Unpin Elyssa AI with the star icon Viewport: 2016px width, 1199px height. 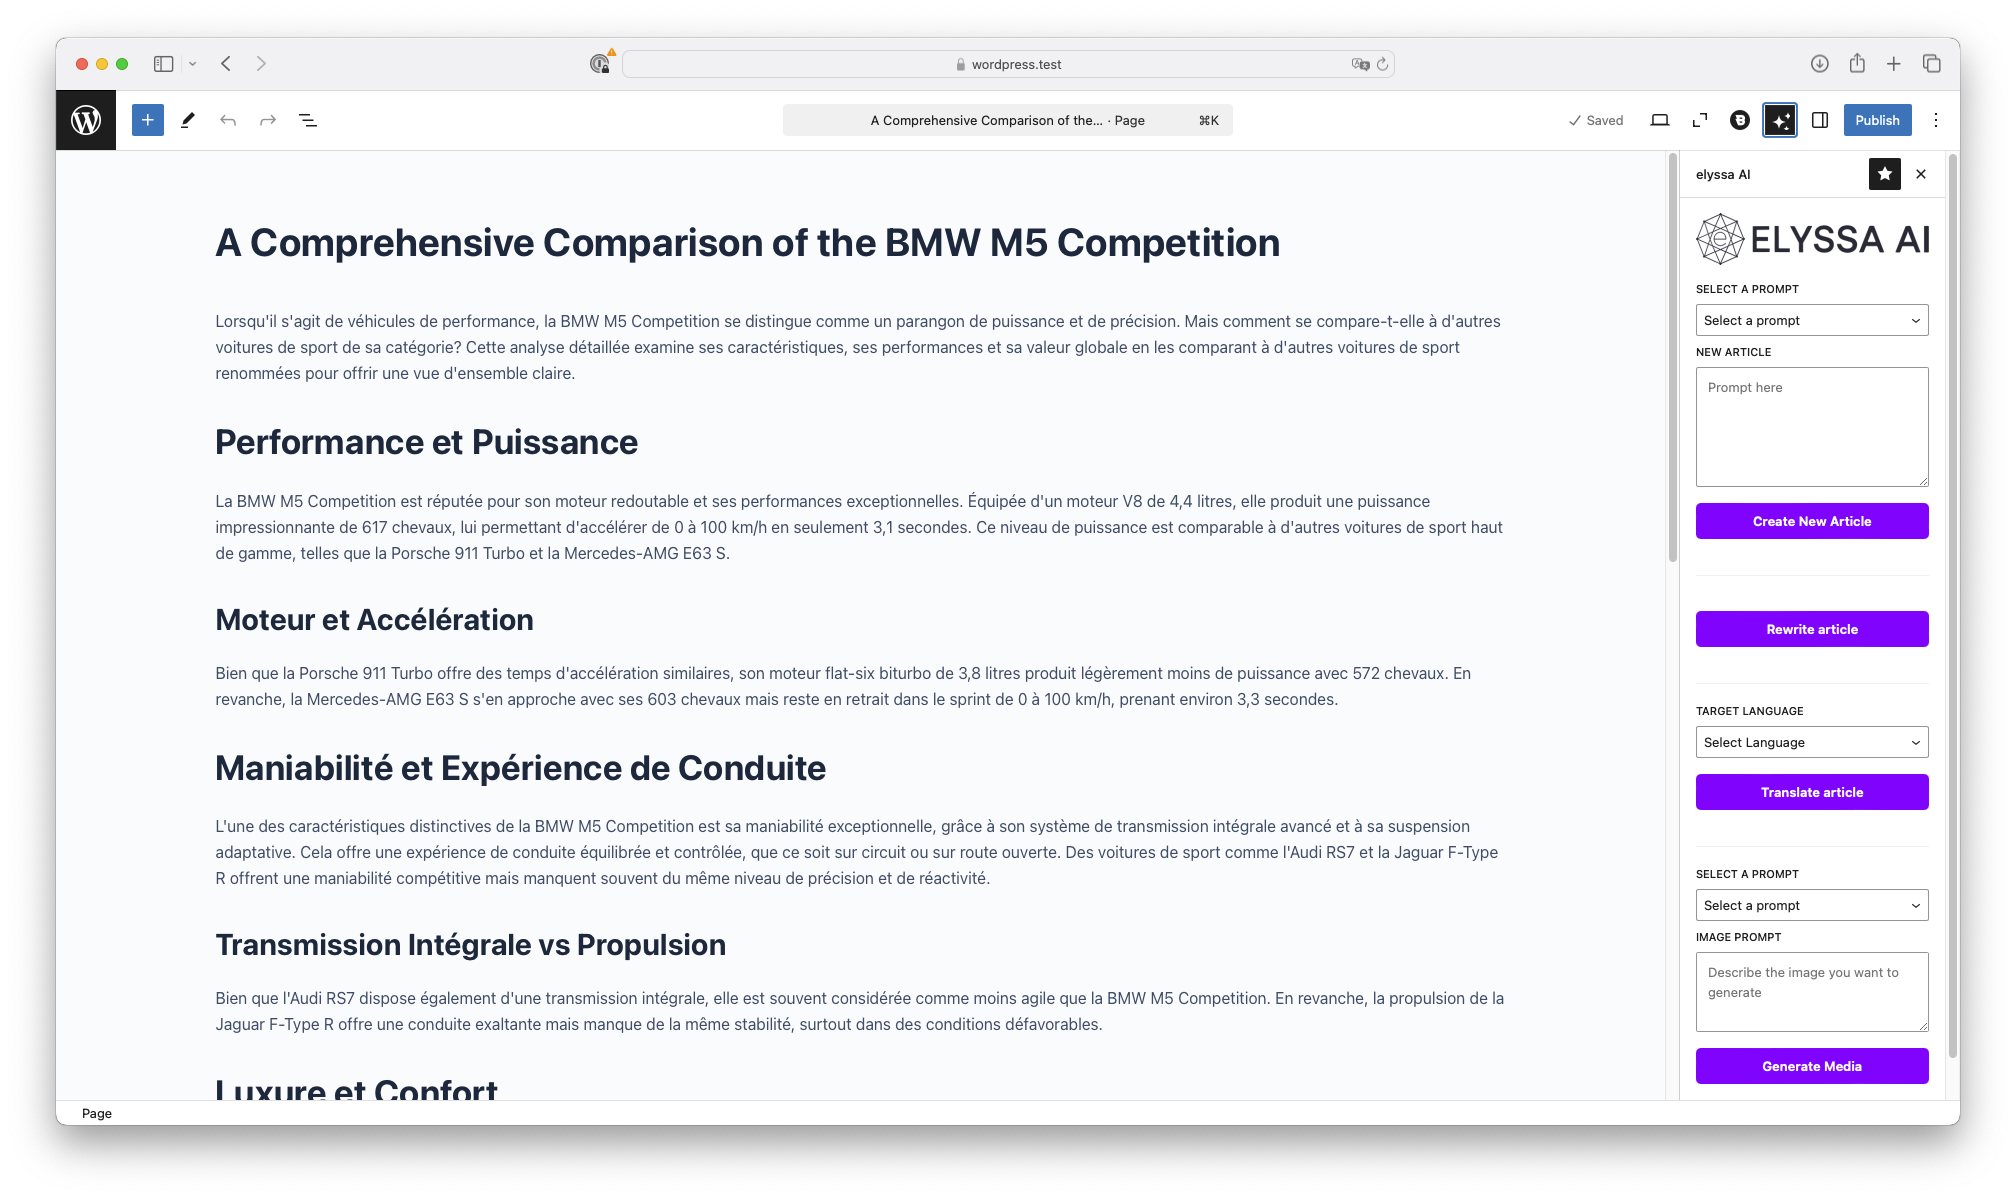point(1884,174)
